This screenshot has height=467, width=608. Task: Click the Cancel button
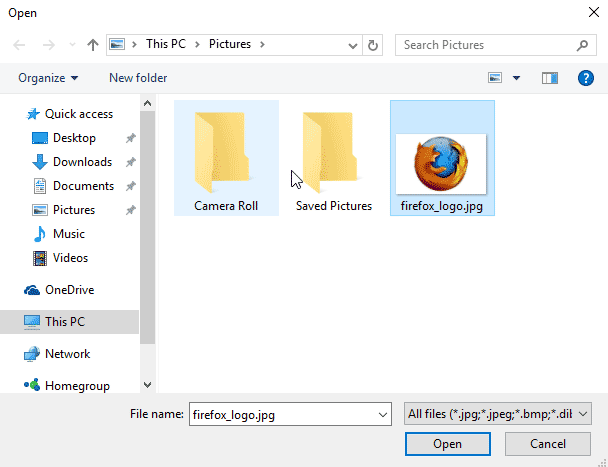[x=548, y=444]
